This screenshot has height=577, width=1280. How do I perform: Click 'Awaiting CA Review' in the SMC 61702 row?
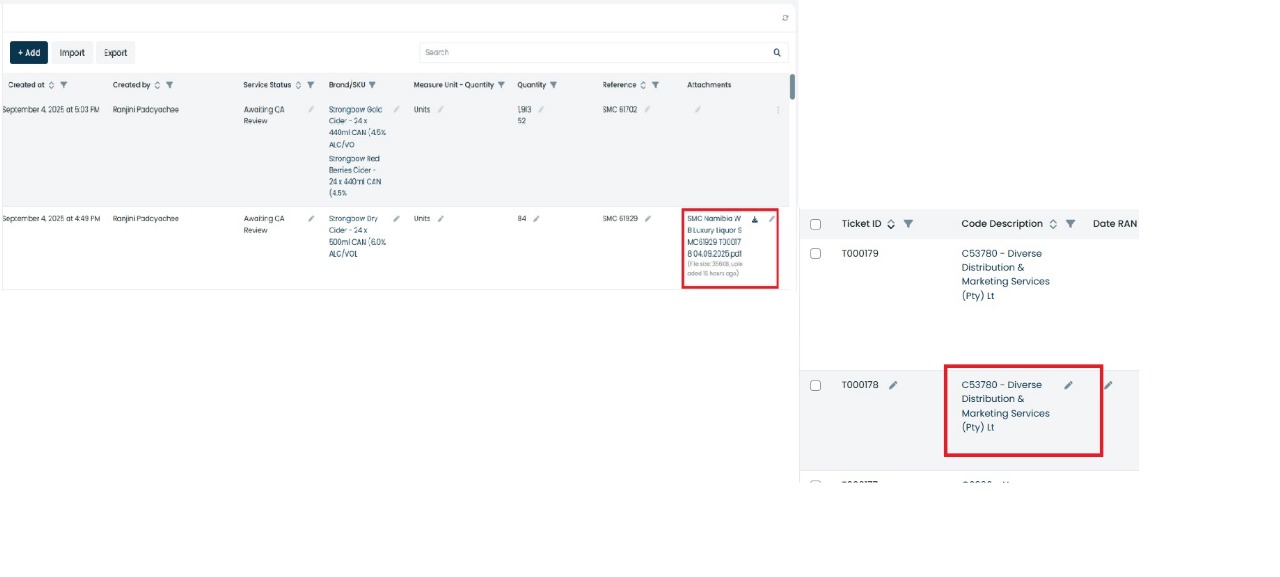click(x=264, y=115)
